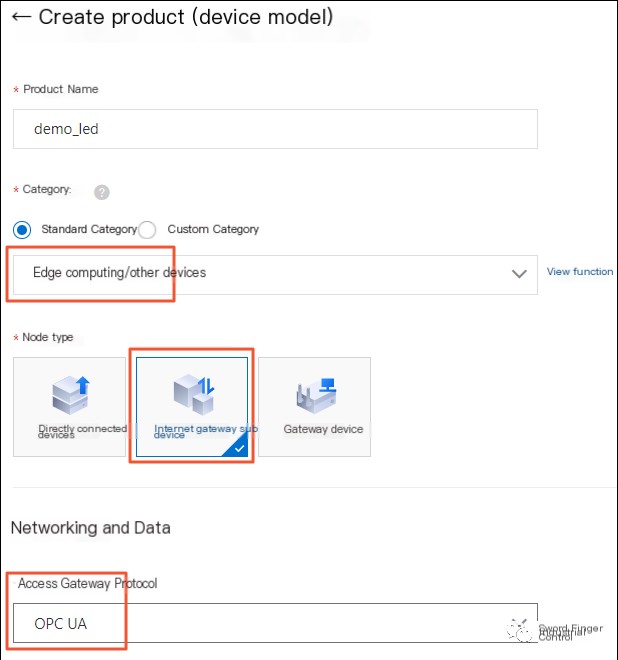This screenshot has width=618, height=660.
Task: Click the blue checkmark corner on selected node
Action: click(238, 448)
